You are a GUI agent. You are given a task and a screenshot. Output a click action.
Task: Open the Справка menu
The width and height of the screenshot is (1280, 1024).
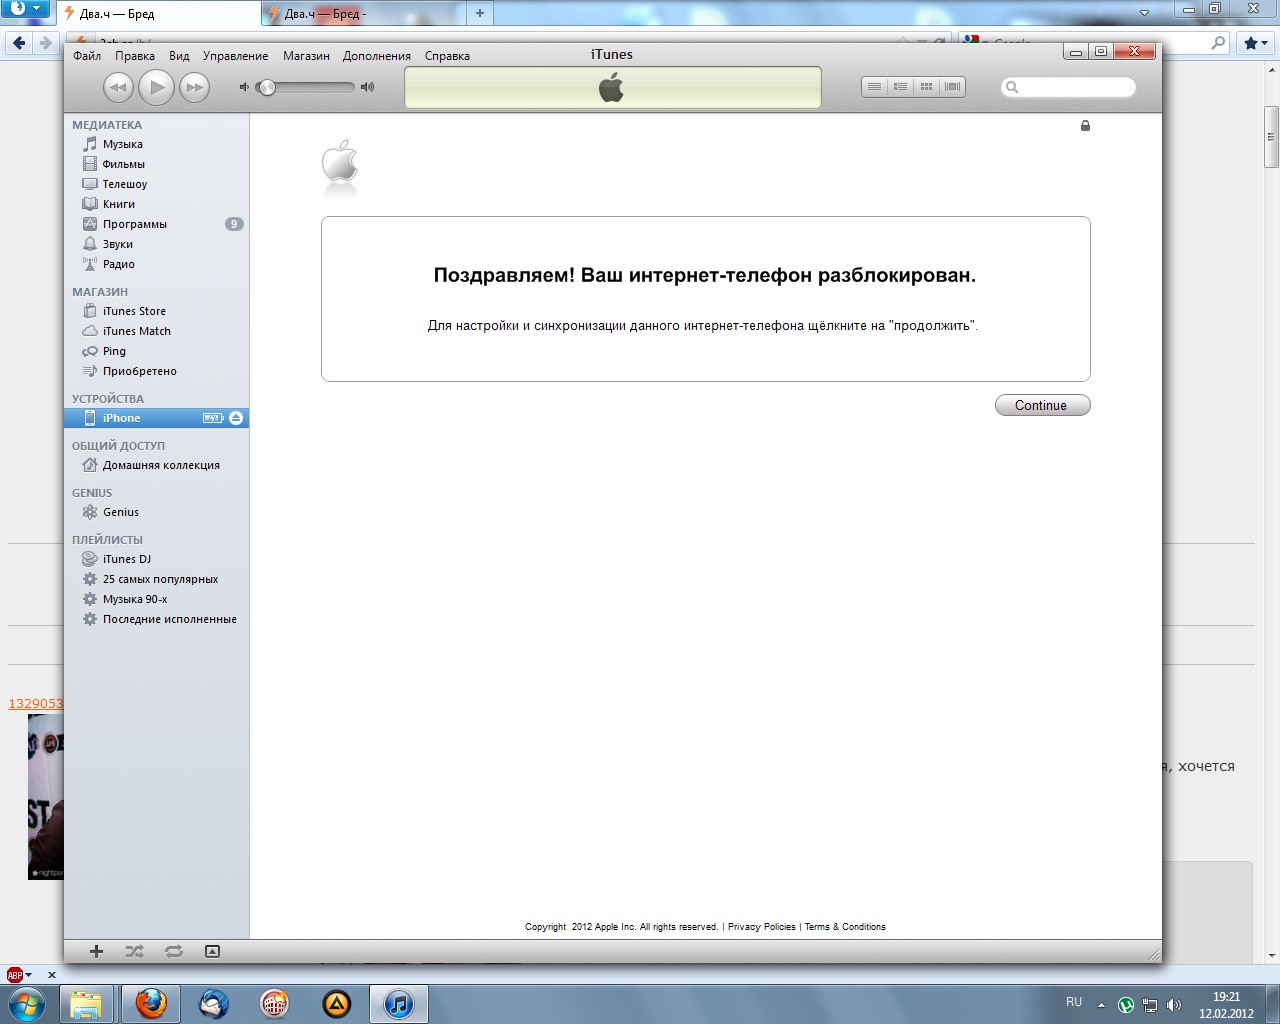pos(447,56)
